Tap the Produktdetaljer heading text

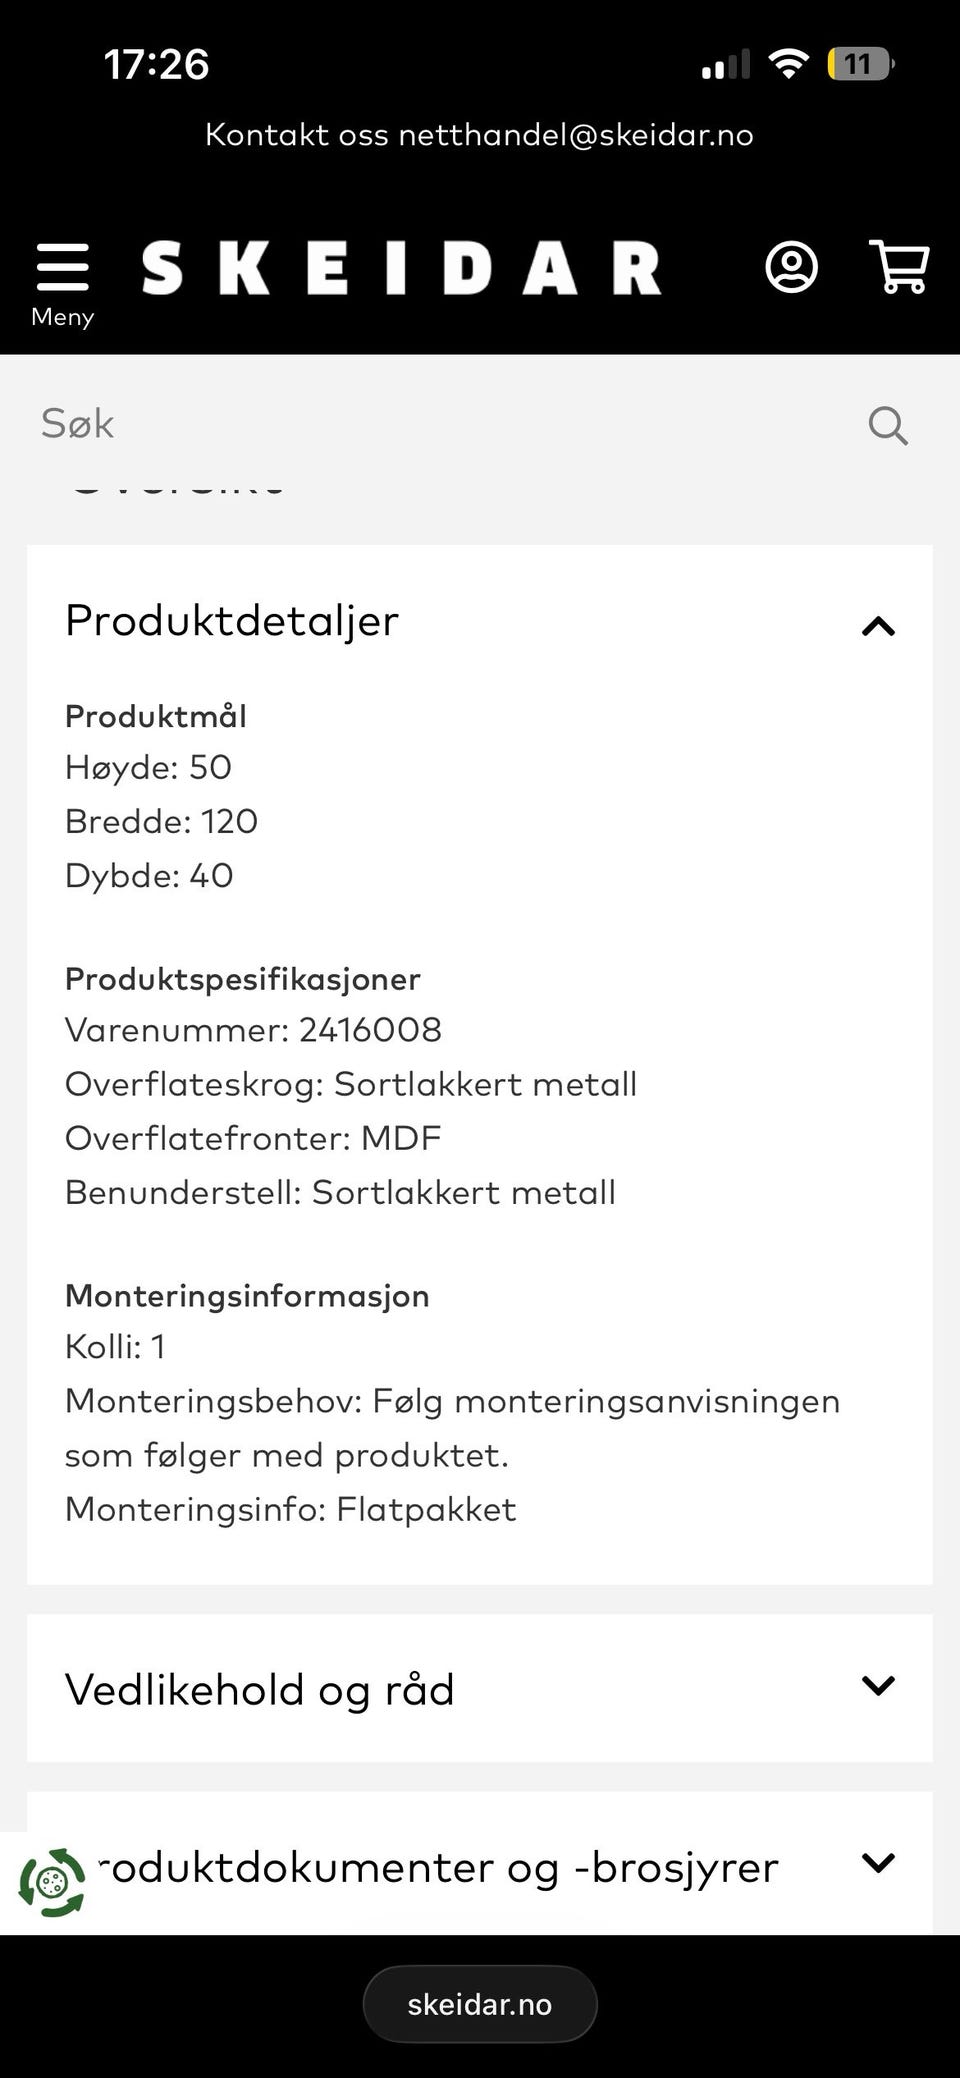[232, 621]
